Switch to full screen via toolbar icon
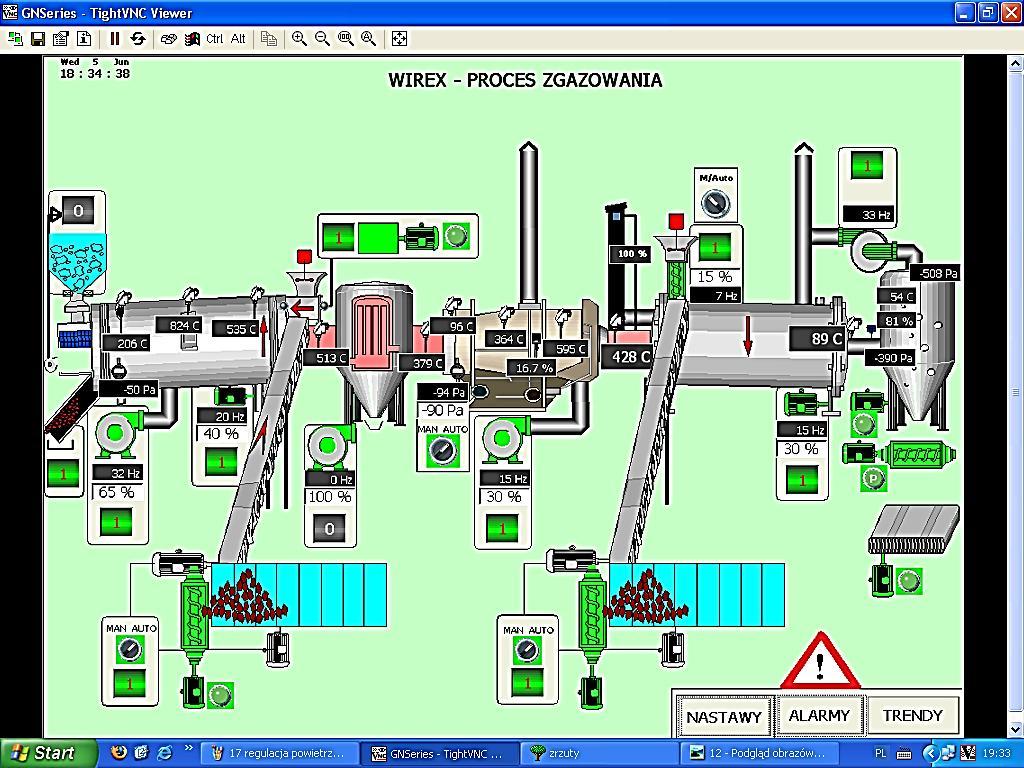This screenshot has width=1024, height=768. (x=399, y=39)
